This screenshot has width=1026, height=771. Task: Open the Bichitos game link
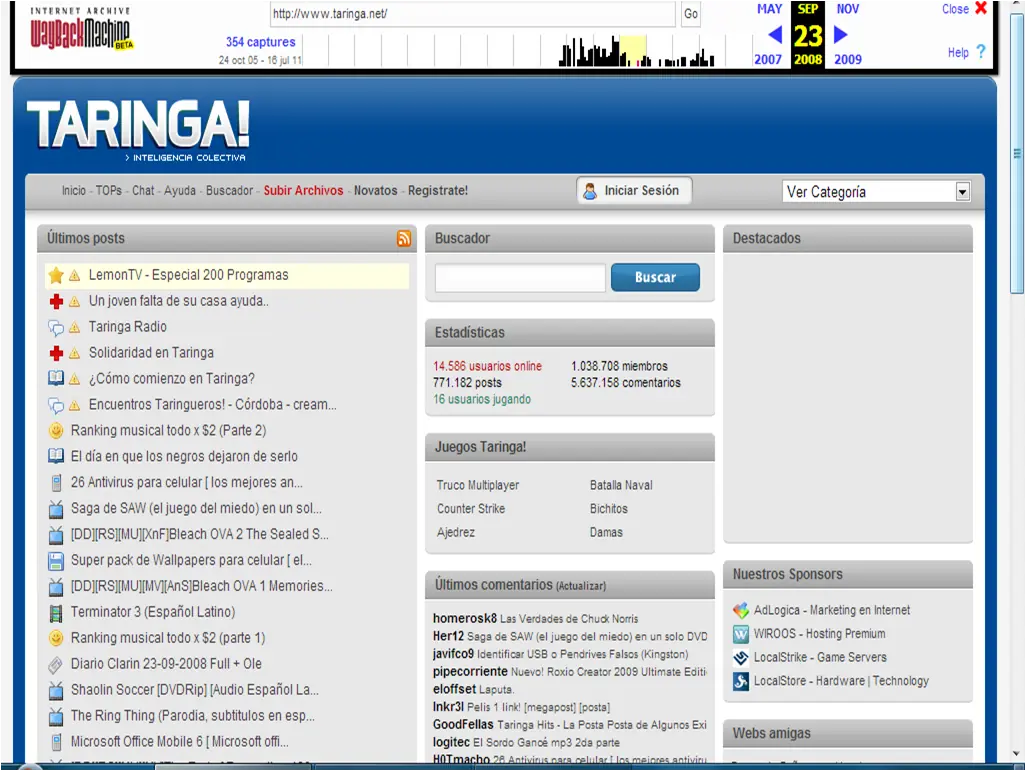click(609, 509)
